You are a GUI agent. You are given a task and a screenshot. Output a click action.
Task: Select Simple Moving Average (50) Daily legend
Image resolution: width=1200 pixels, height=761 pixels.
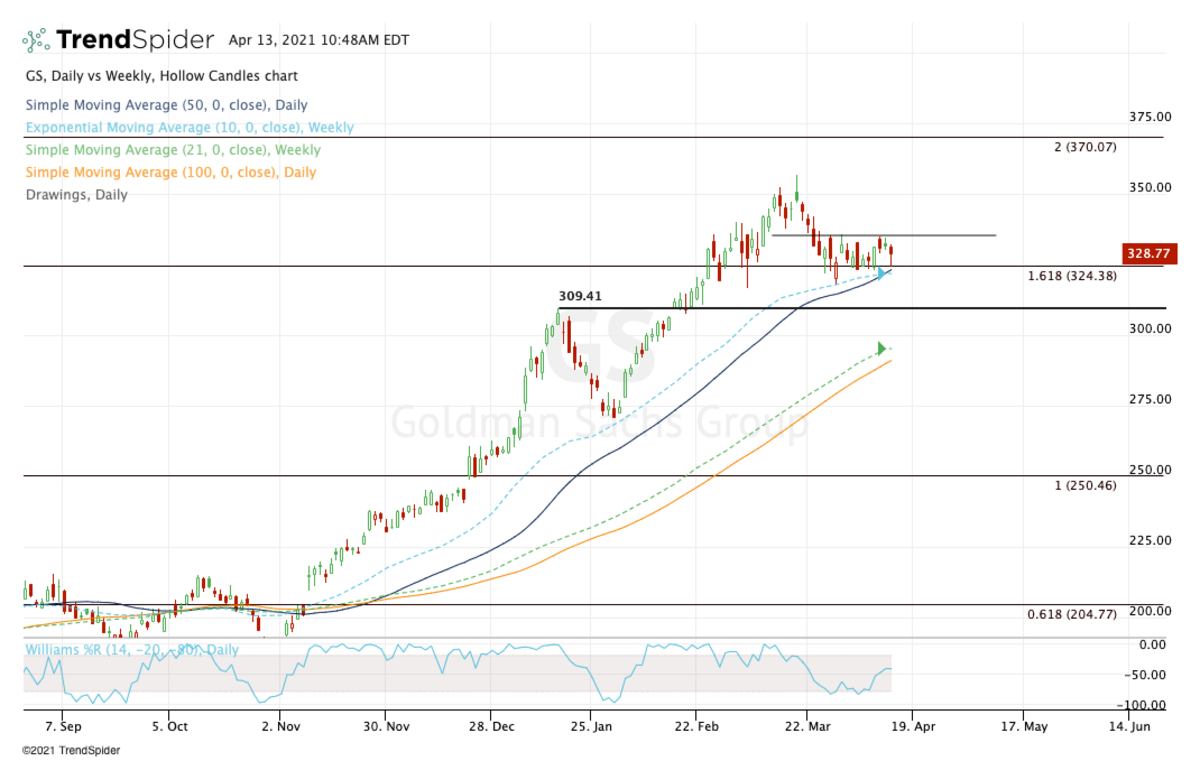(166, 105)
